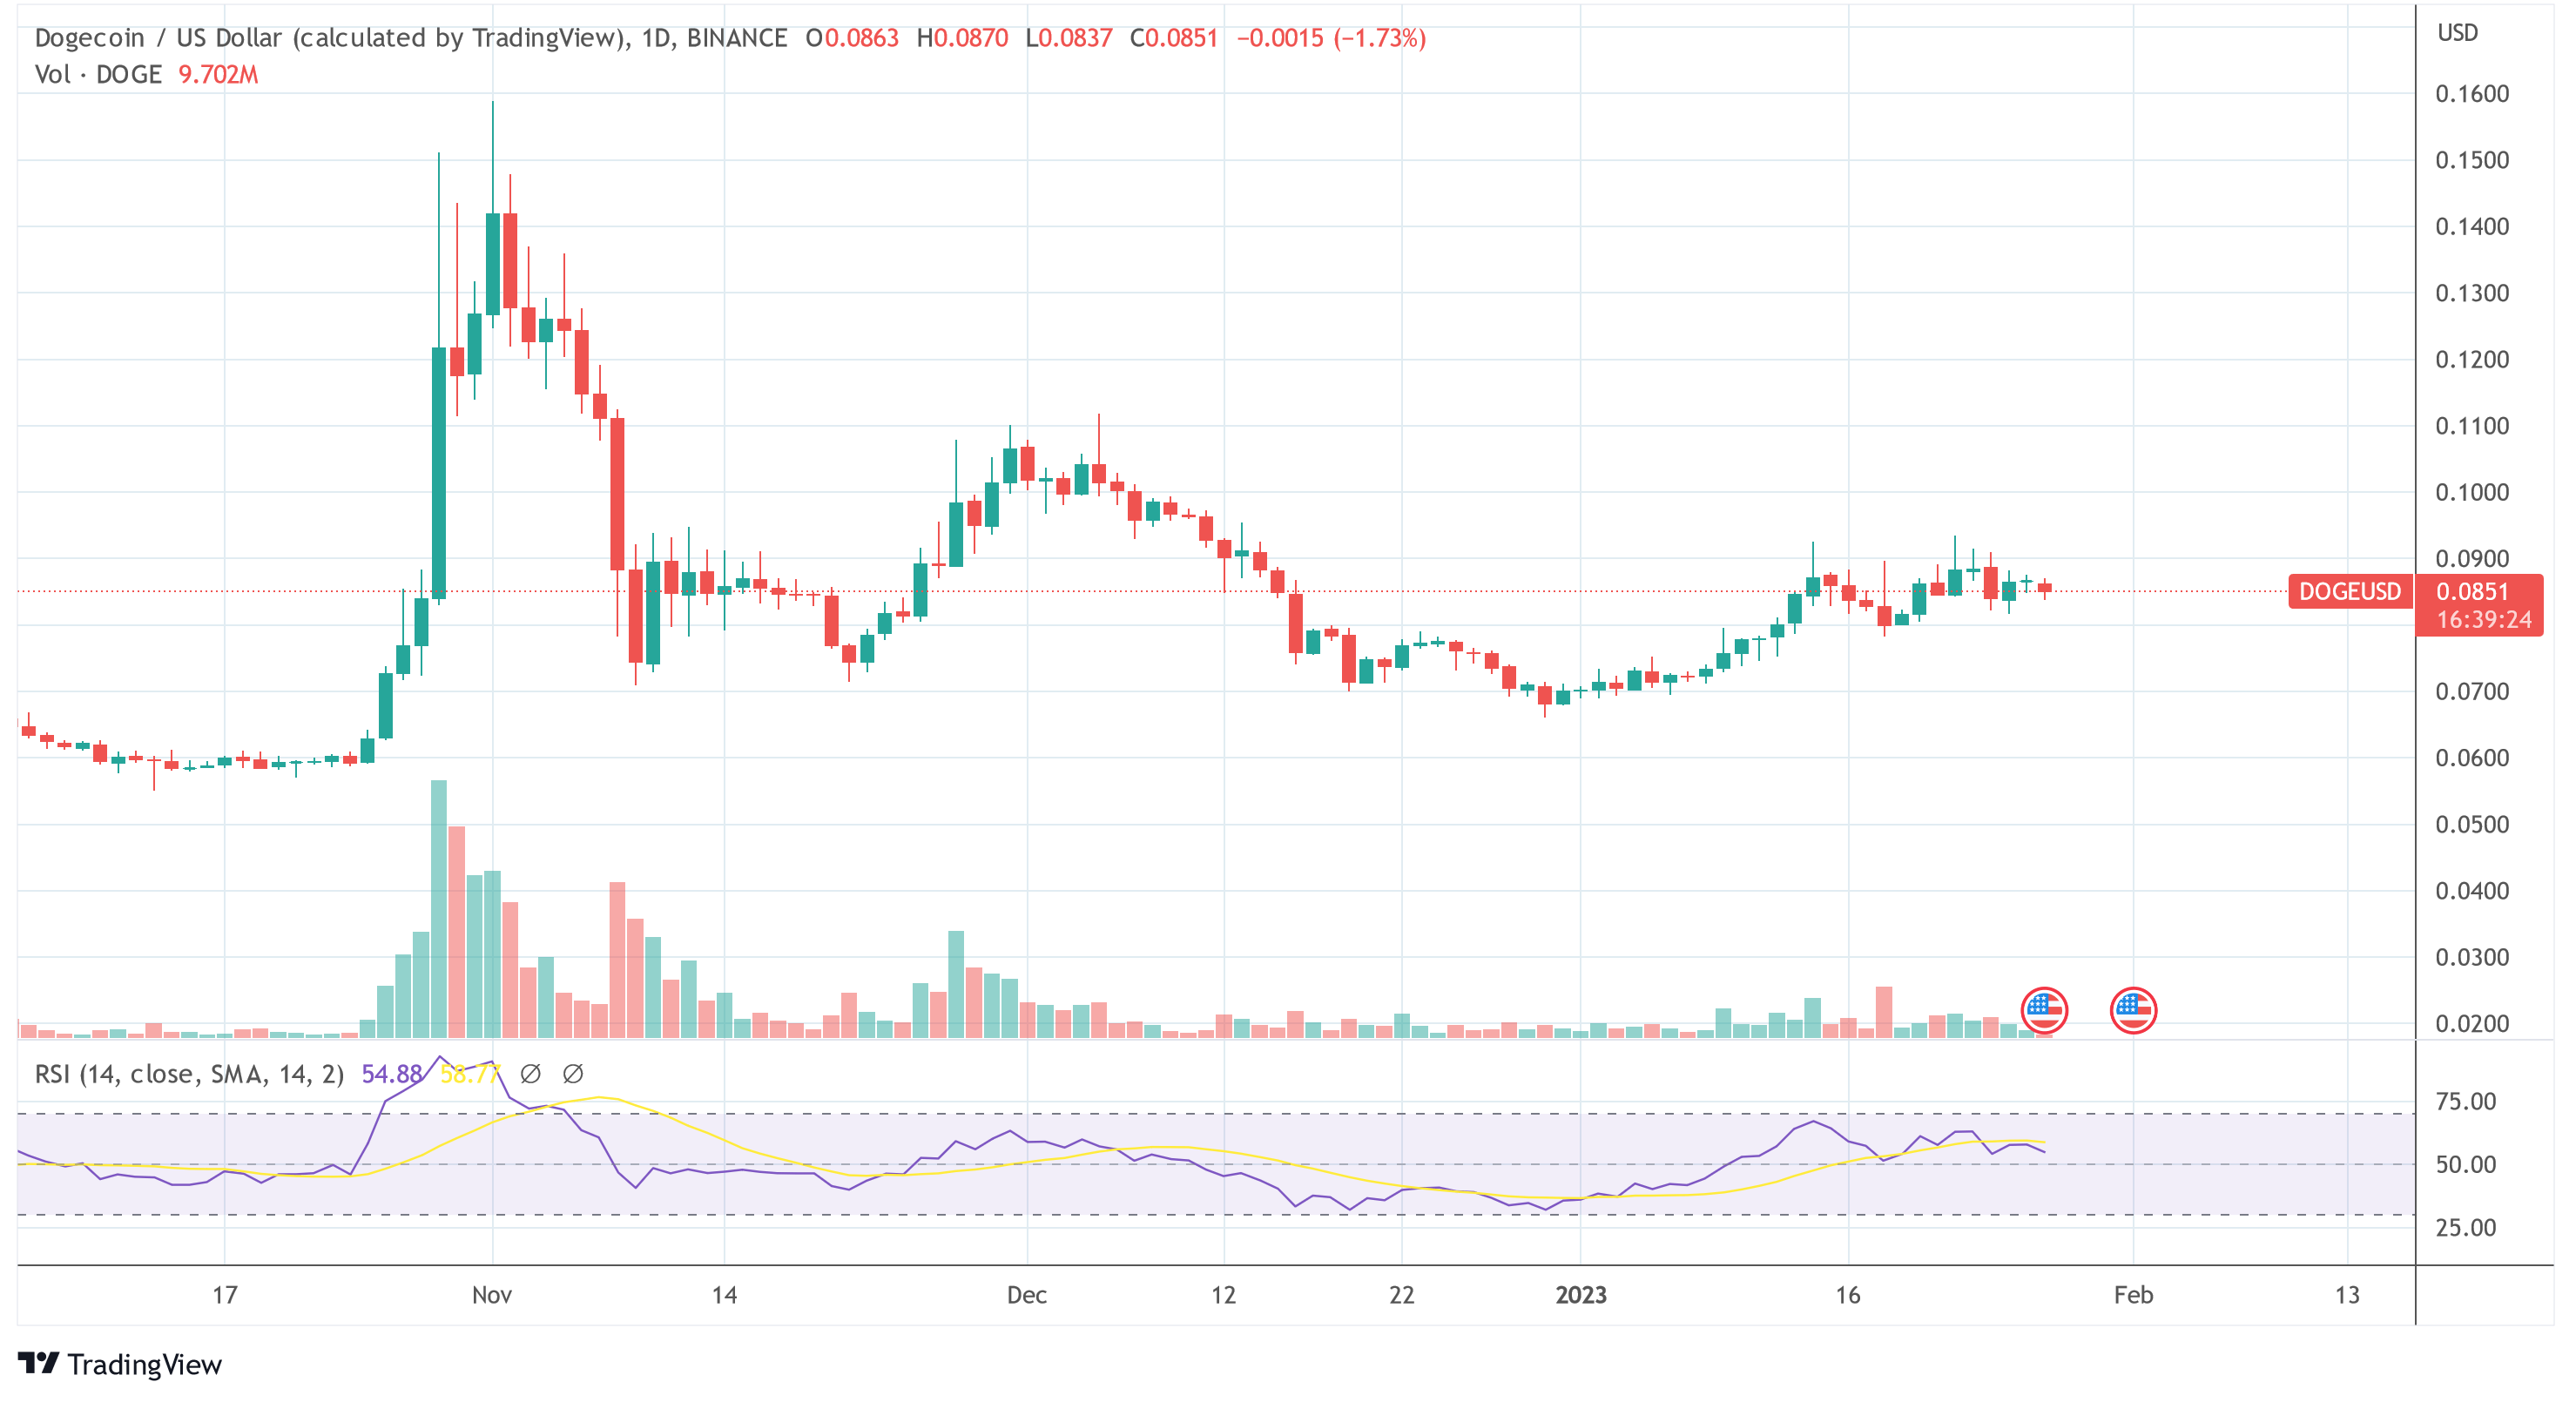Click the Feb label on time axis
Image resolution: width=2576 pixels, height=1402 pixels.
pyautogui.click(x=2133, y=1296)
